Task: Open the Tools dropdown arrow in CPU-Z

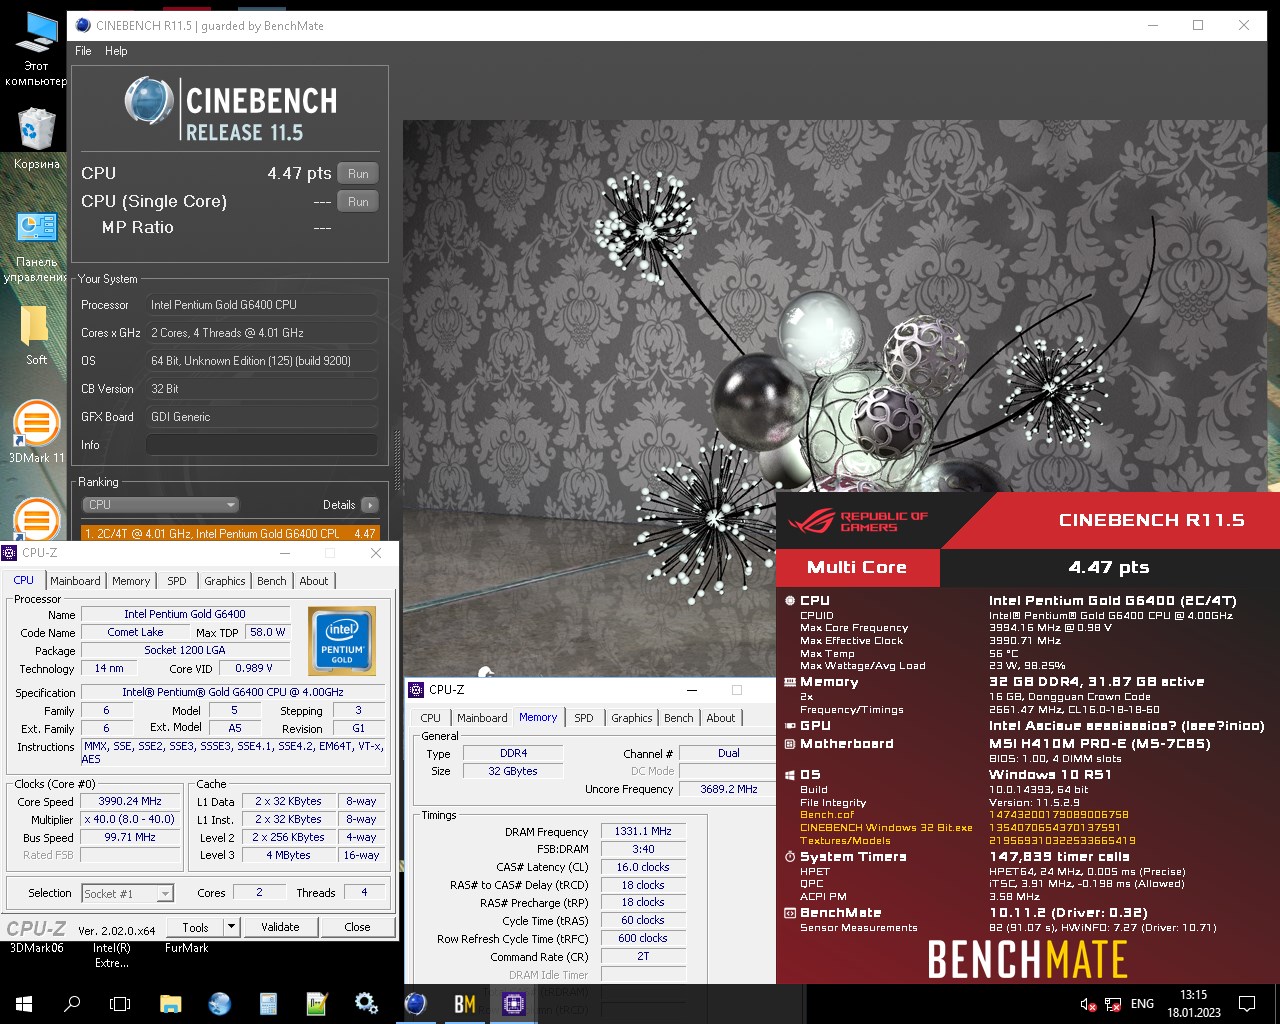Action: (x=231, y=927)
